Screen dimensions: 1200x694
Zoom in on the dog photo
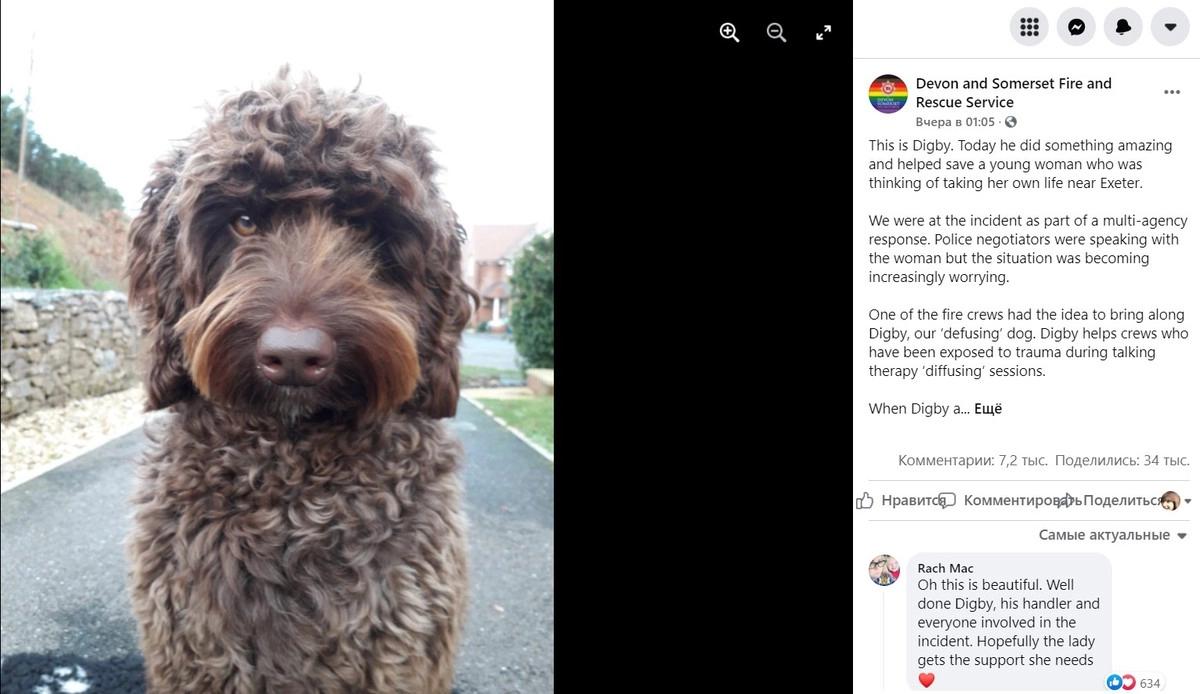pyautogui.click(x=729, y=32)
